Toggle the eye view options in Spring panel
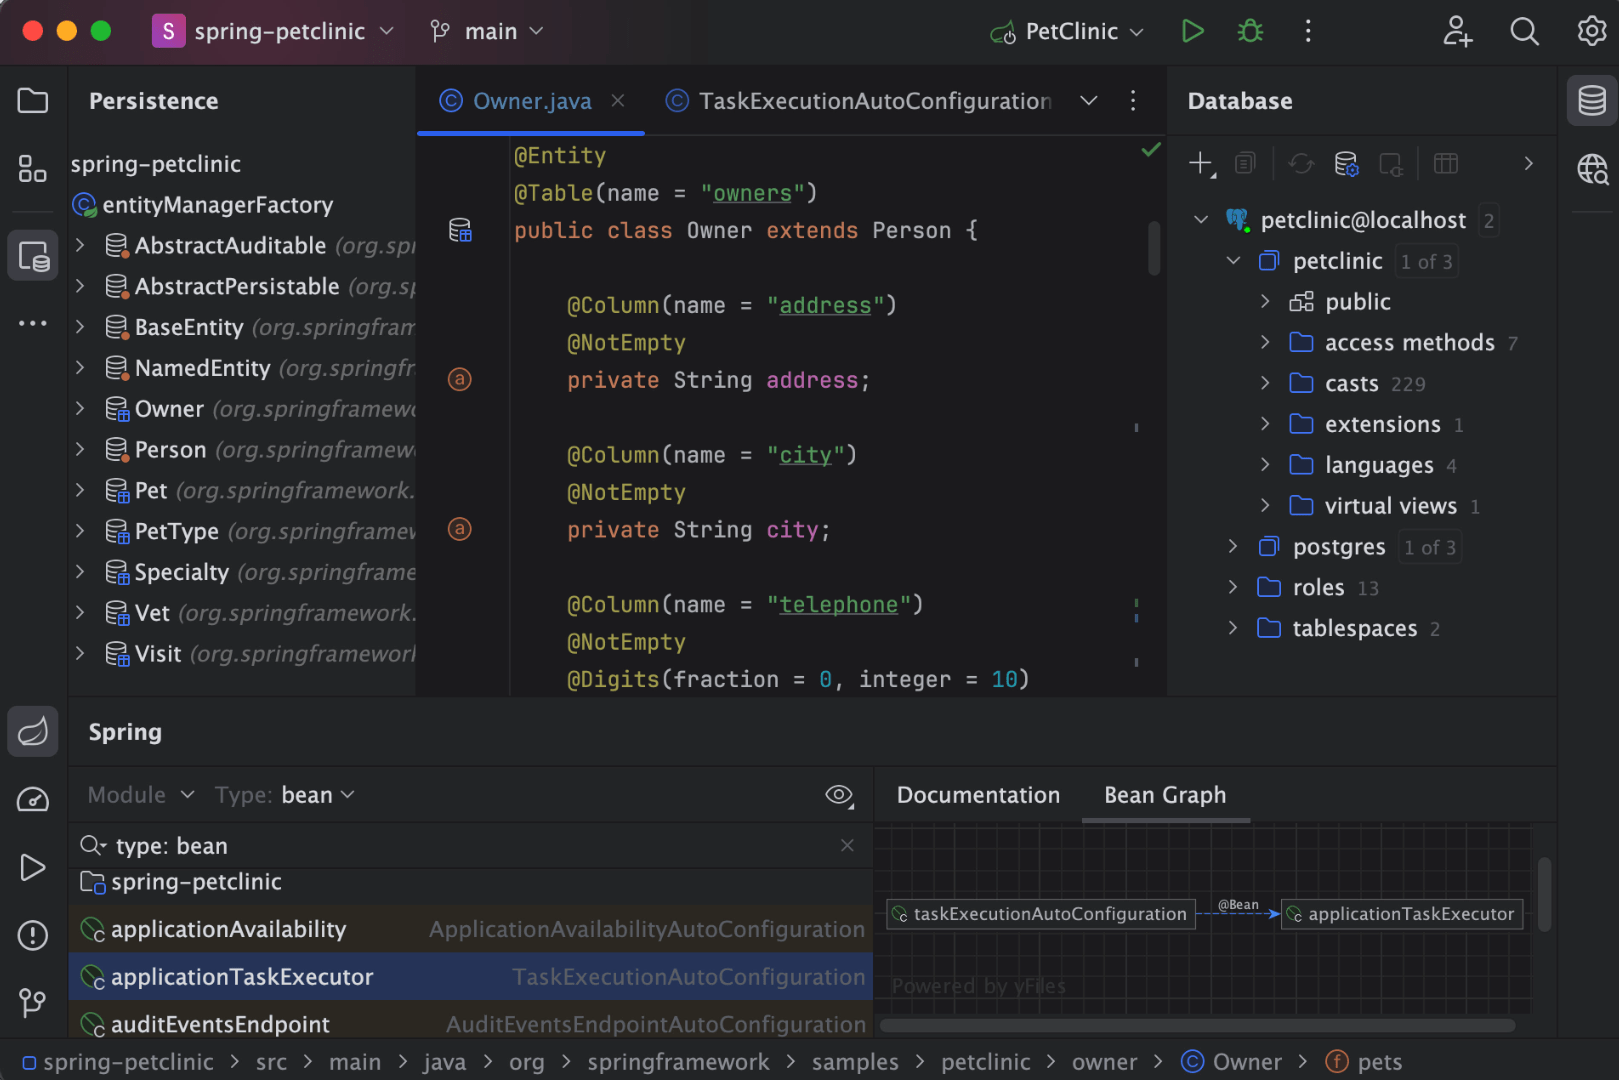This screenshot has height=1080, width=1619. pos(839,795)
